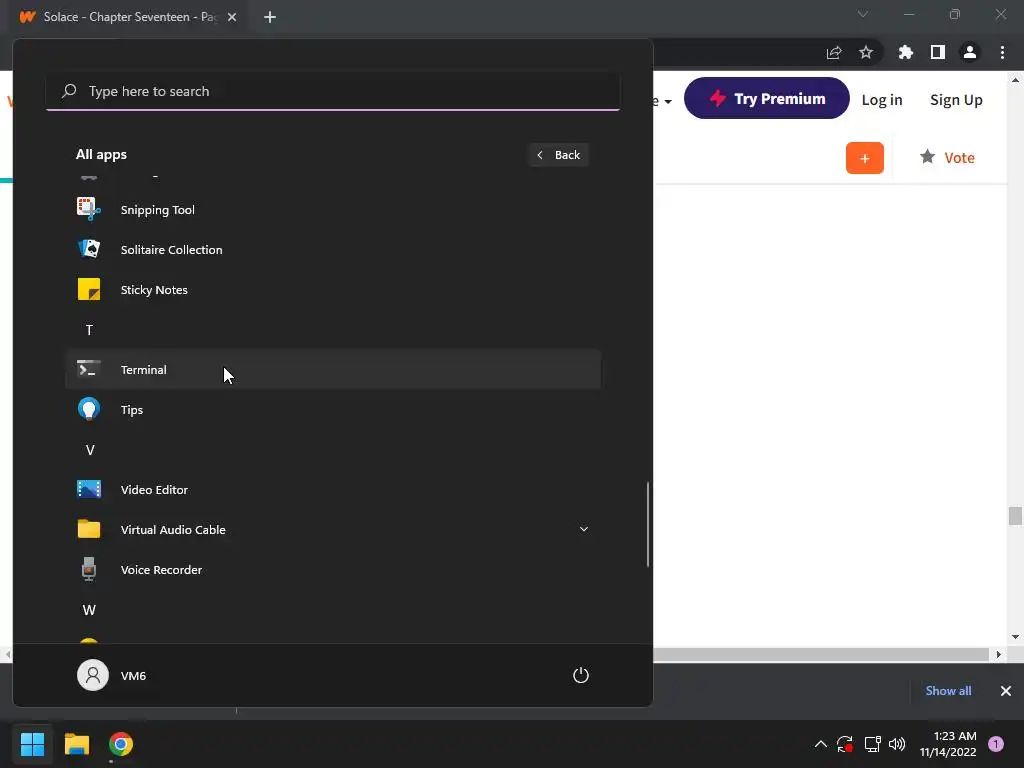Click Show all in the downloads bar

pos(948,690)
